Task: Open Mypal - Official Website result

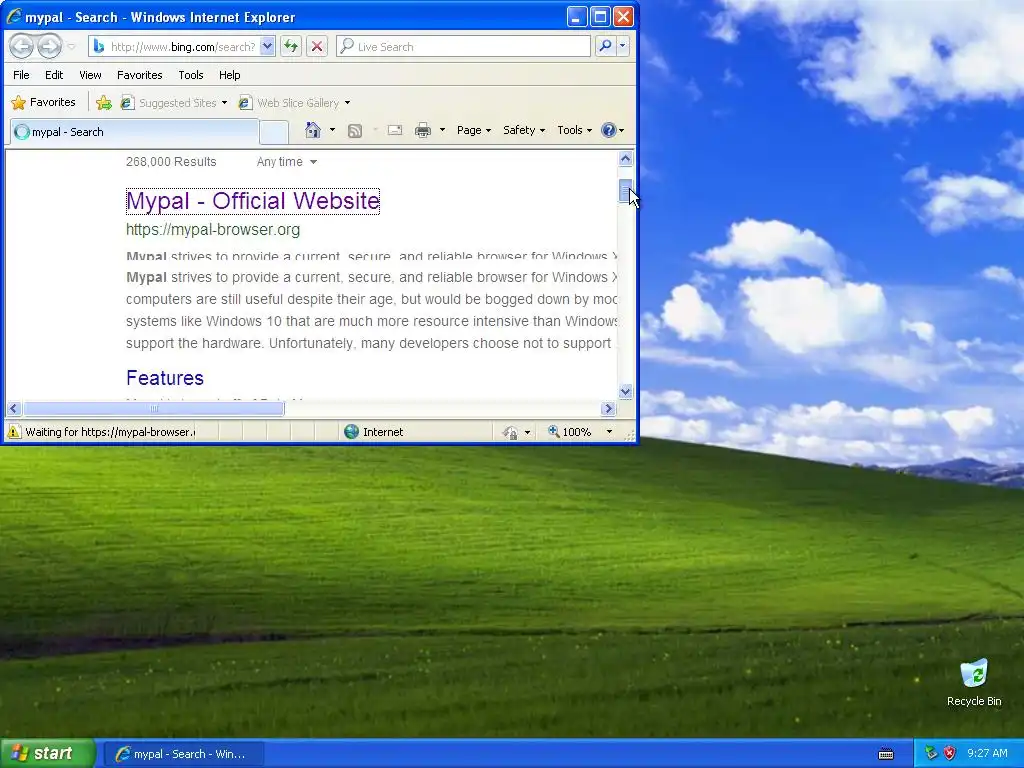Action: tap(253, 201)
